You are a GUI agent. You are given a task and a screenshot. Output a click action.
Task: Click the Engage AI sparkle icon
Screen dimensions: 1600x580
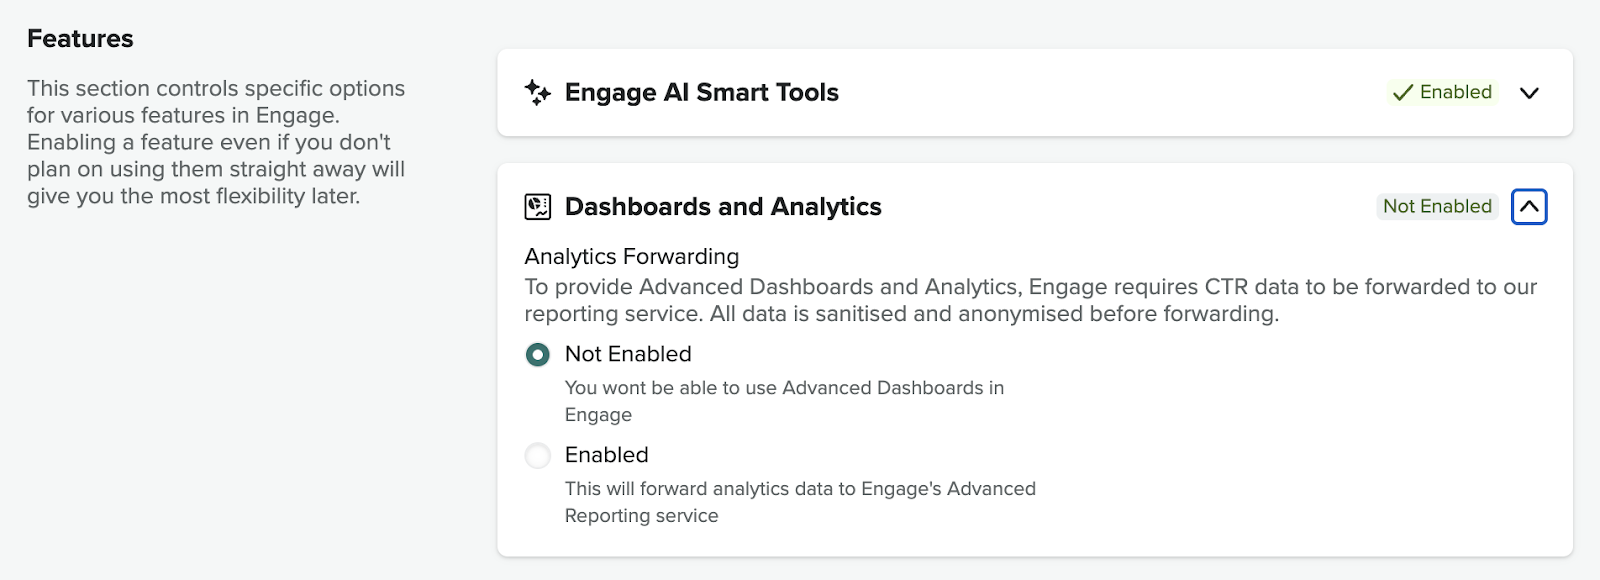coord(537,92)
